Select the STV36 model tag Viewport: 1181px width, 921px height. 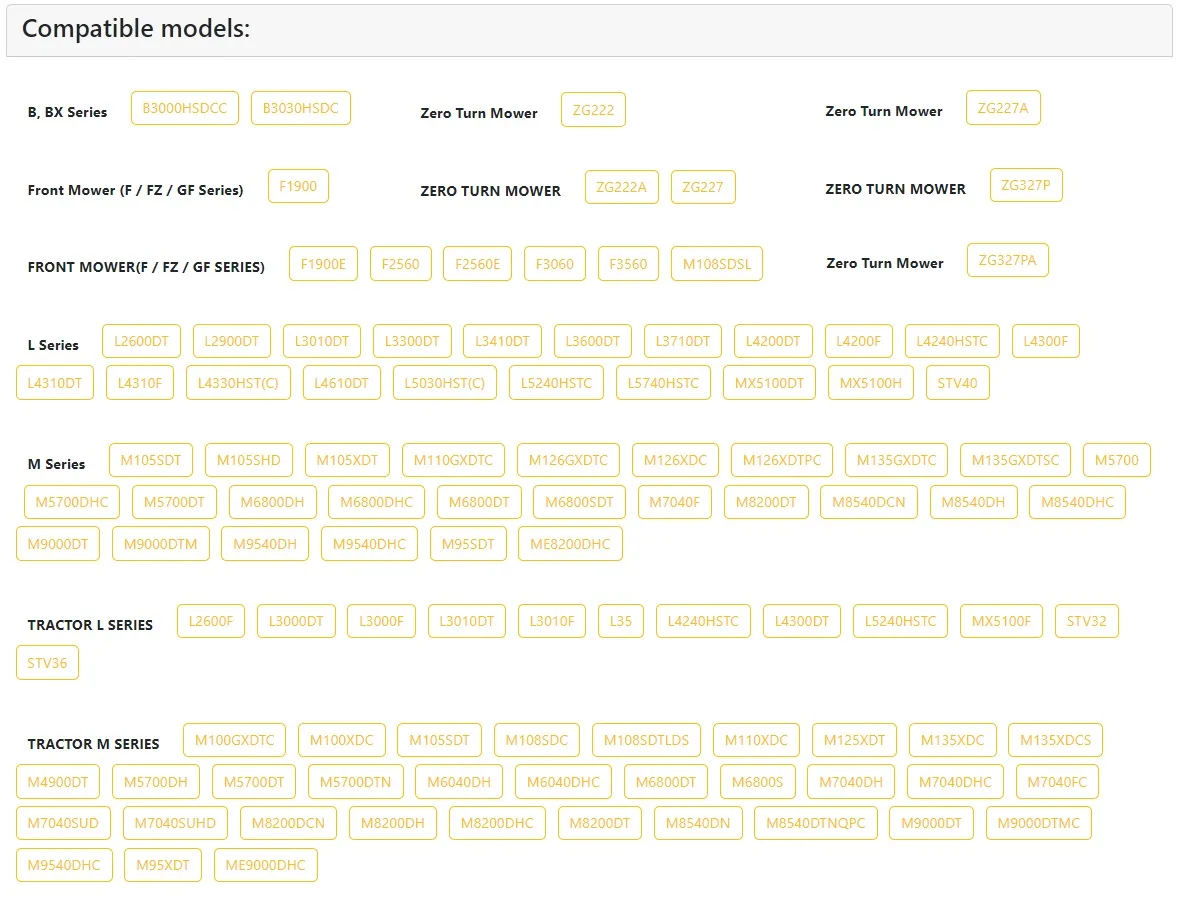(x=47, y=663)
